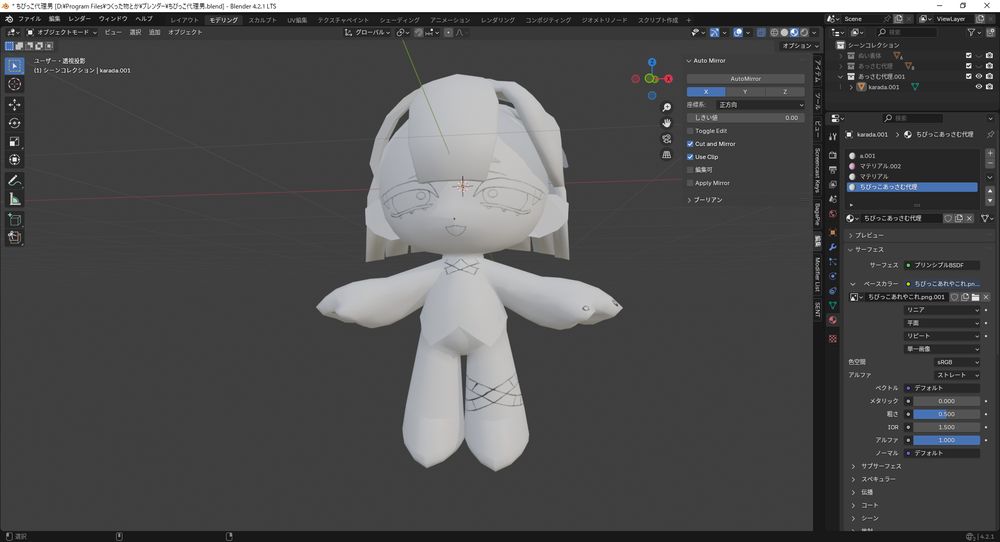Select the Move tool in the toolbar

(x=15, y=104)
